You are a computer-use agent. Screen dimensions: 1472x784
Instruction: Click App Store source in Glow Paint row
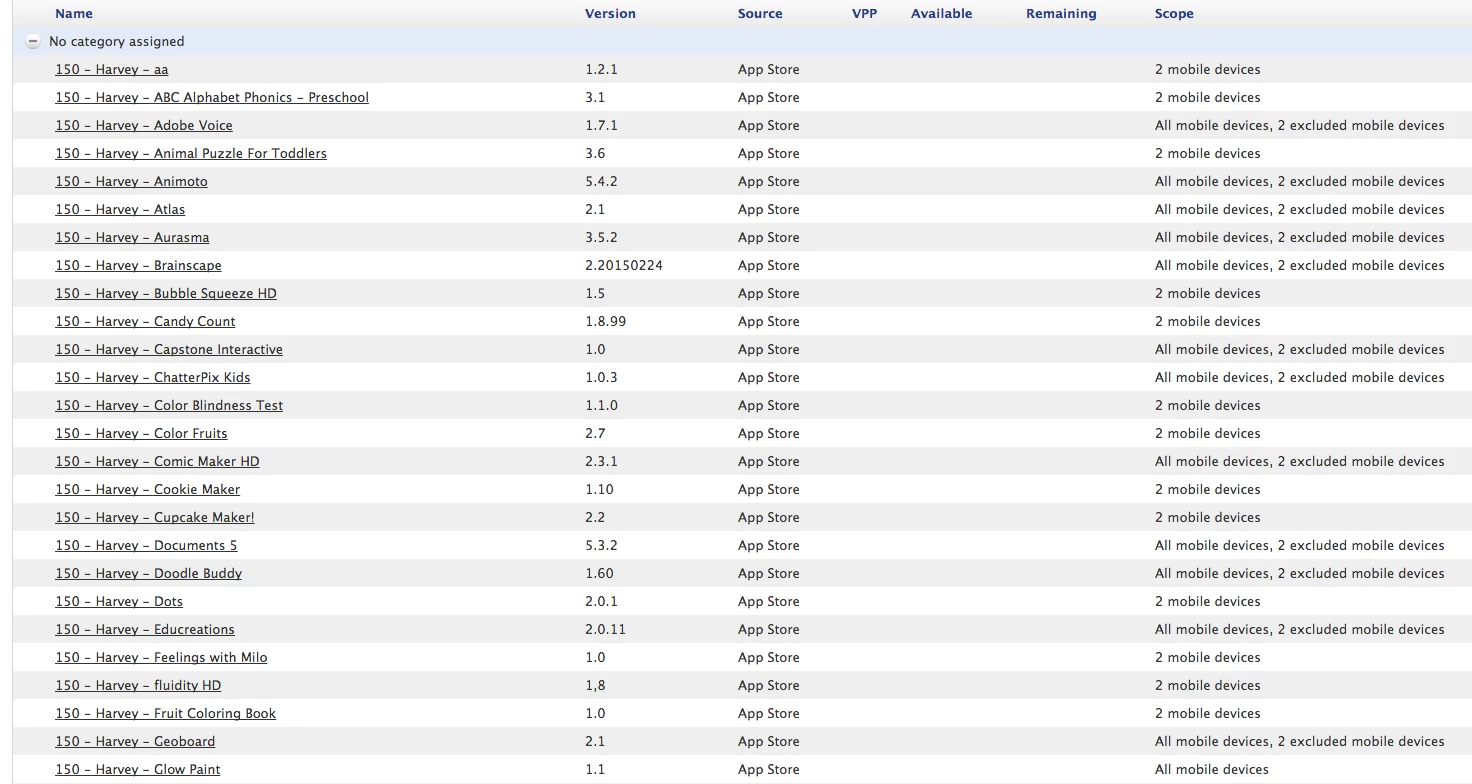[x=769, y=770]
